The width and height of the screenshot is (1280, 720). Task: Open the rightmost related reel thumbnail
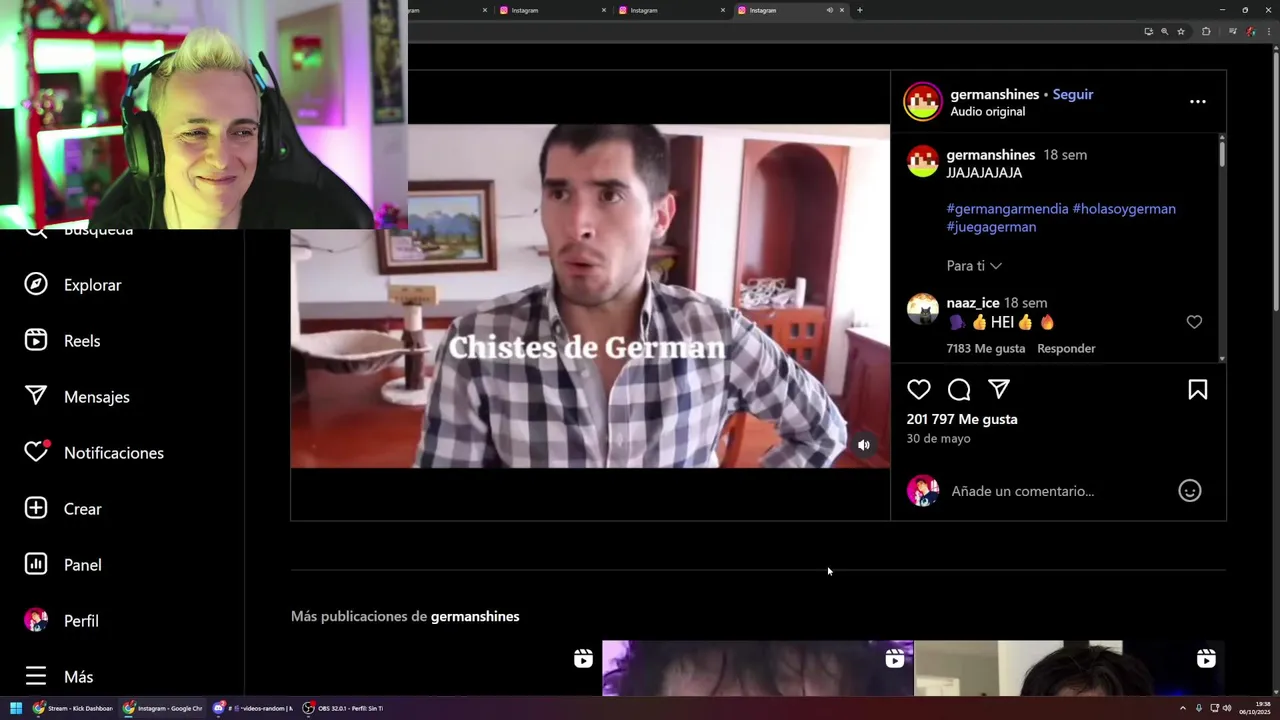(x=1070, y=668)
